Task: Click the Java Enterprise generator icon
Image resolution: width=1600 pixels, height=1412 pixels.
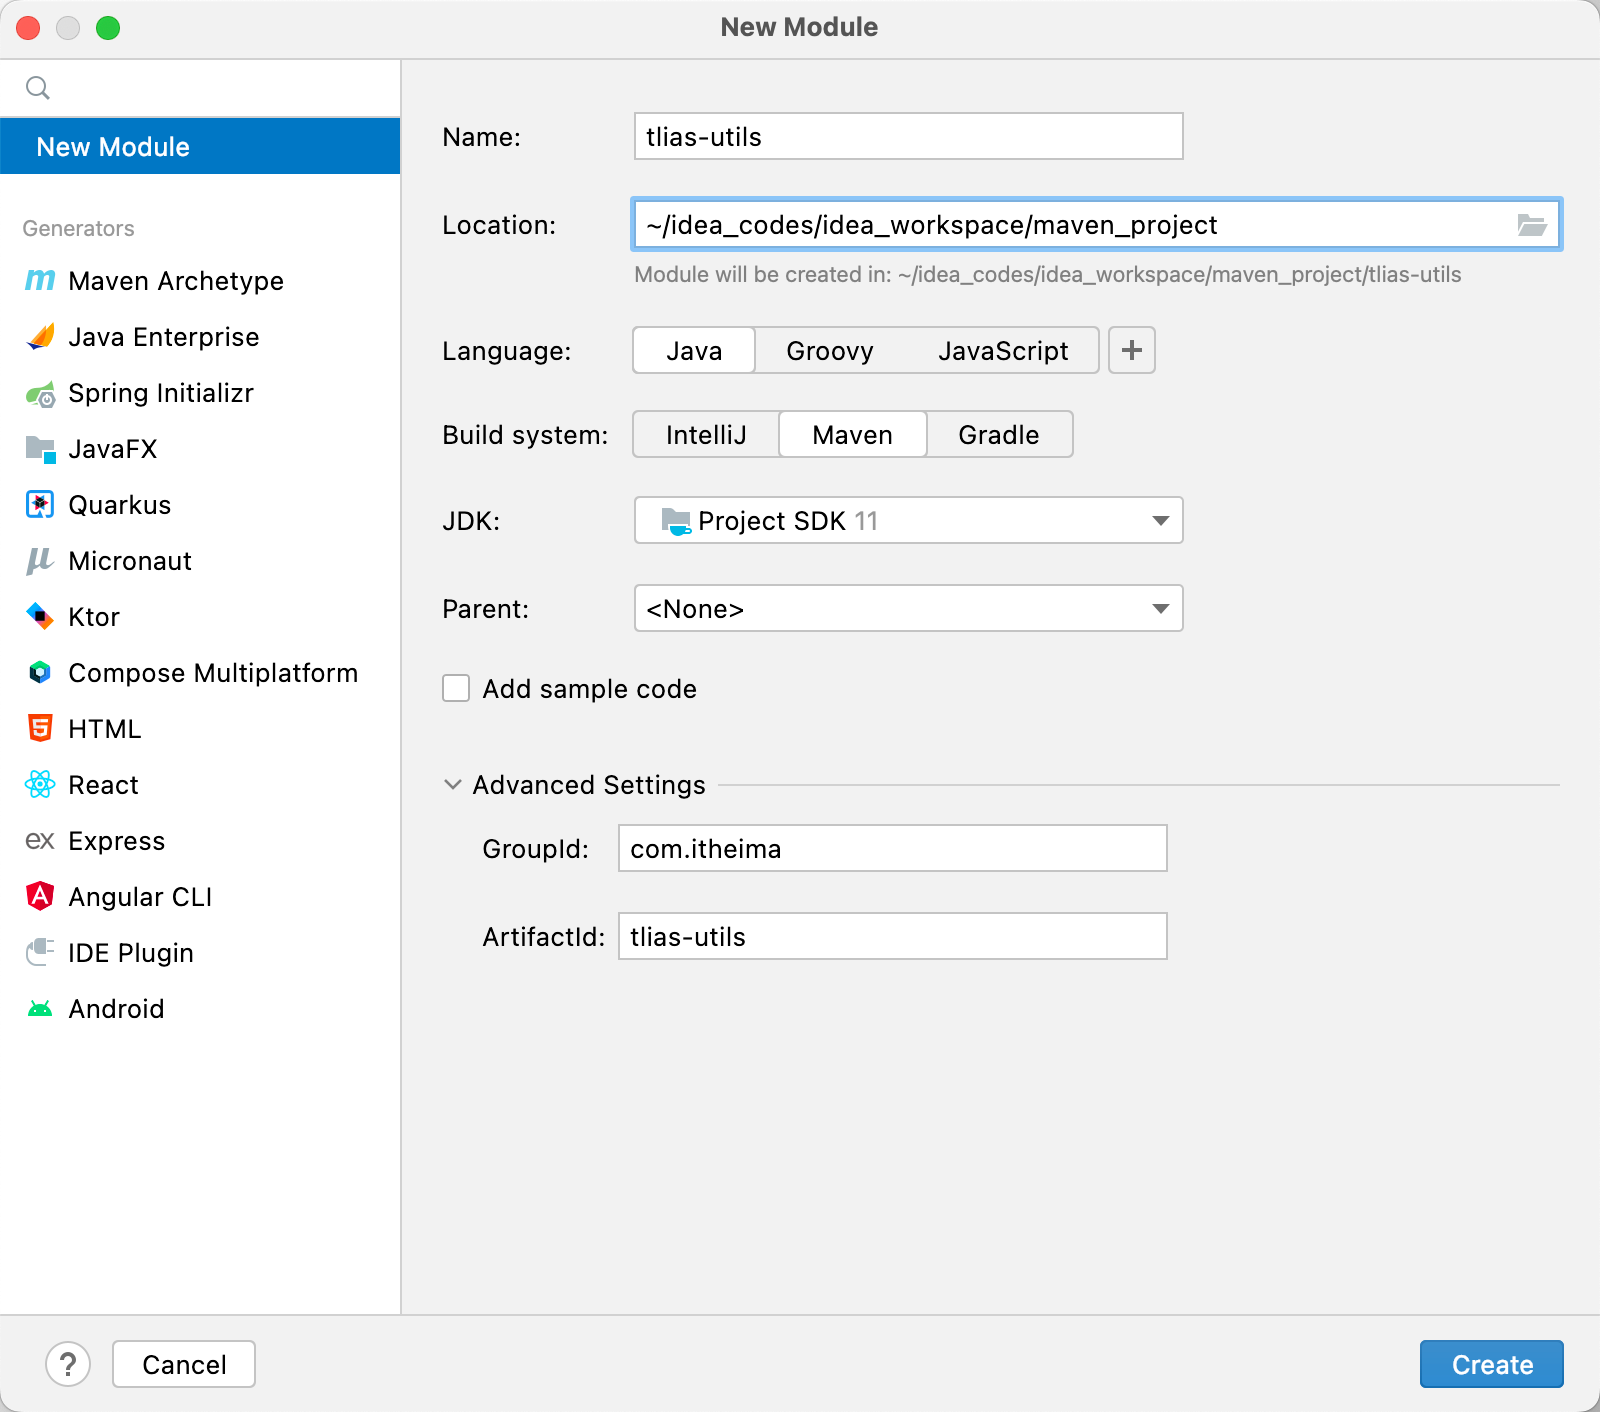Action: pyautogui.click(x=40, y=337)
